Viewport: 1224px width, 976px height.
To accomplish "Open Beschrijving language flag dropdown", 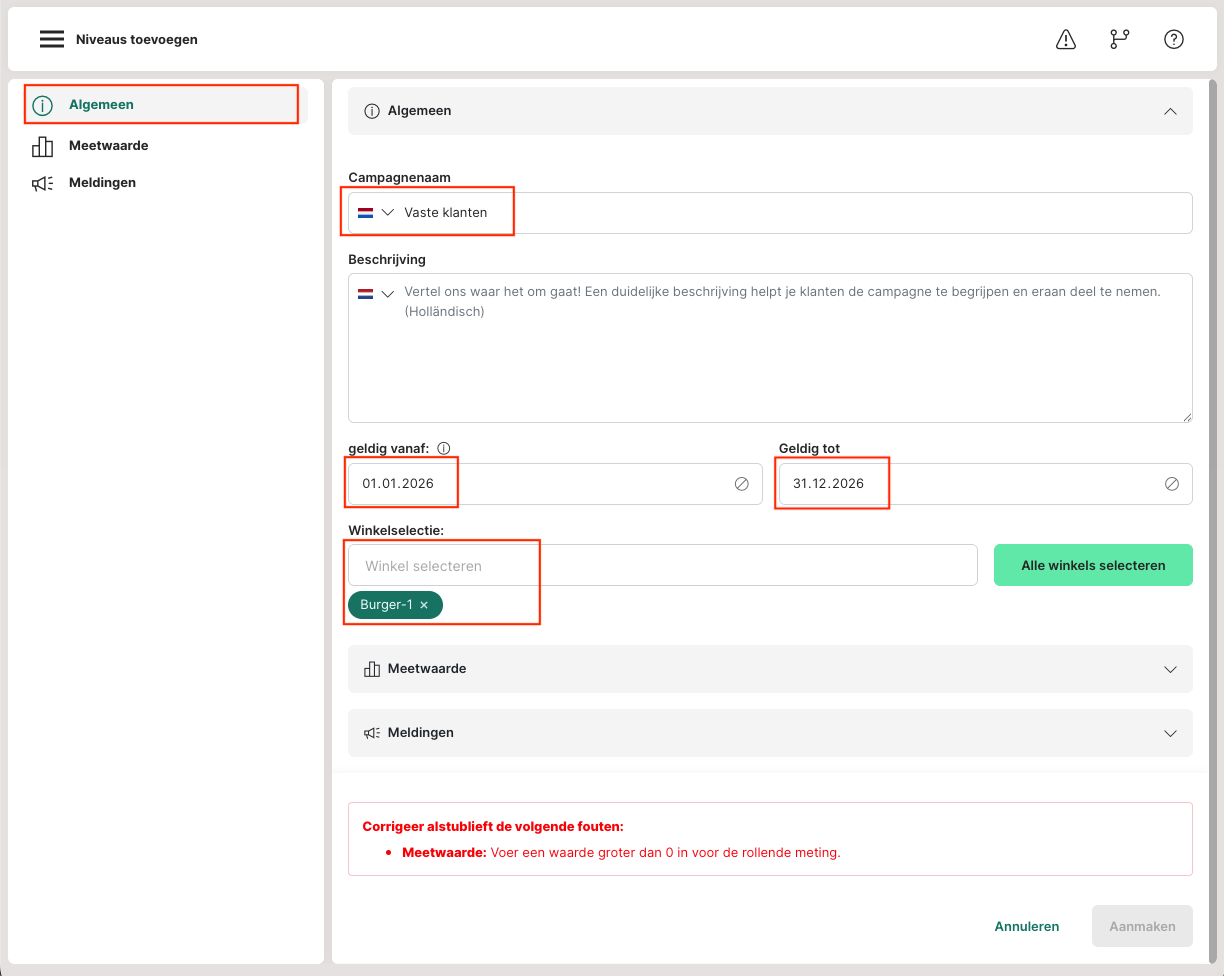I will point(376,294).
